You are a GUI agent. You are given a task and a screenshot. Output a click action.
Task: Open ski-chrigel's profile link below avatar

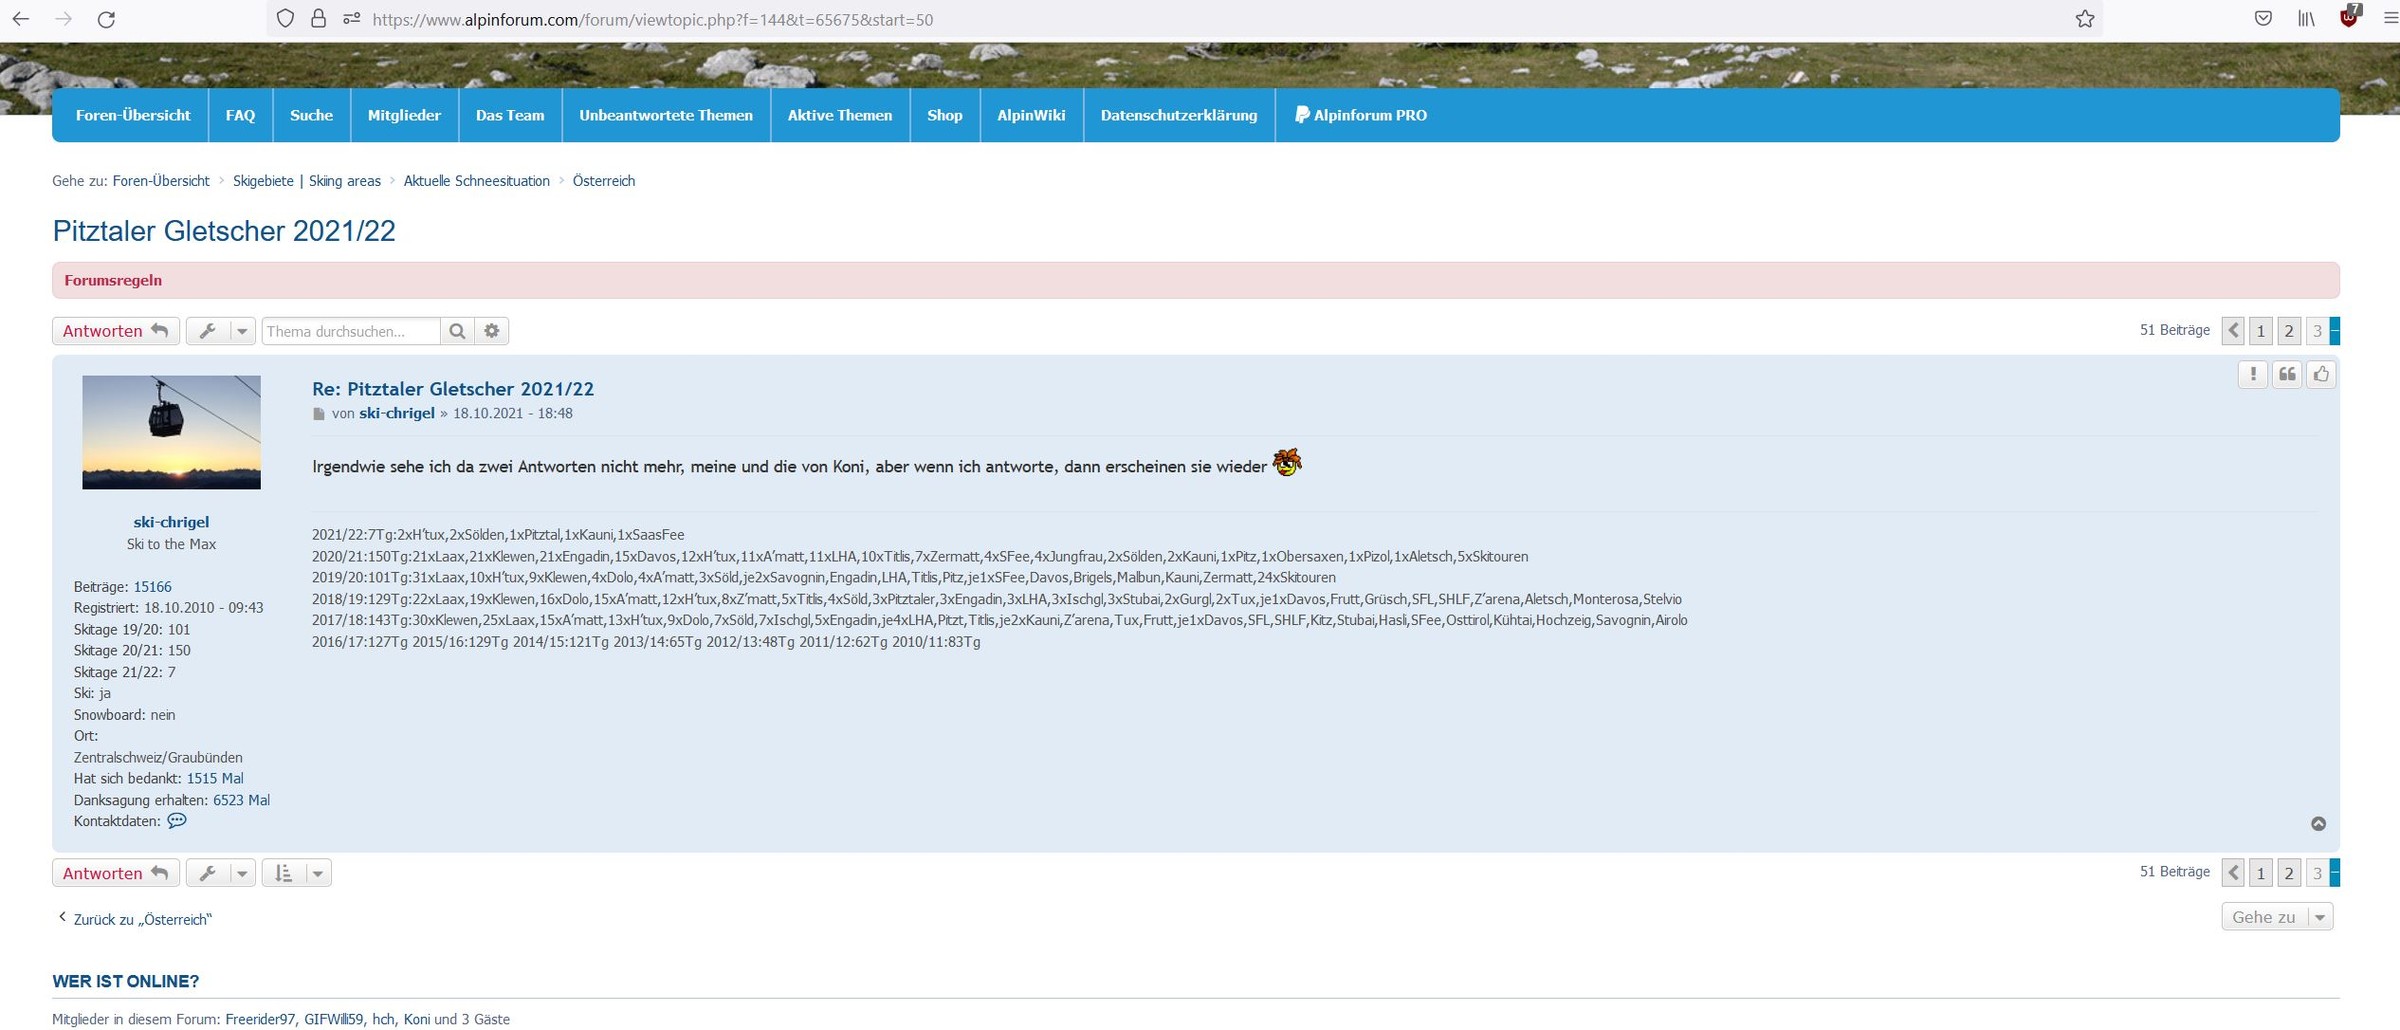pos(171,522)
